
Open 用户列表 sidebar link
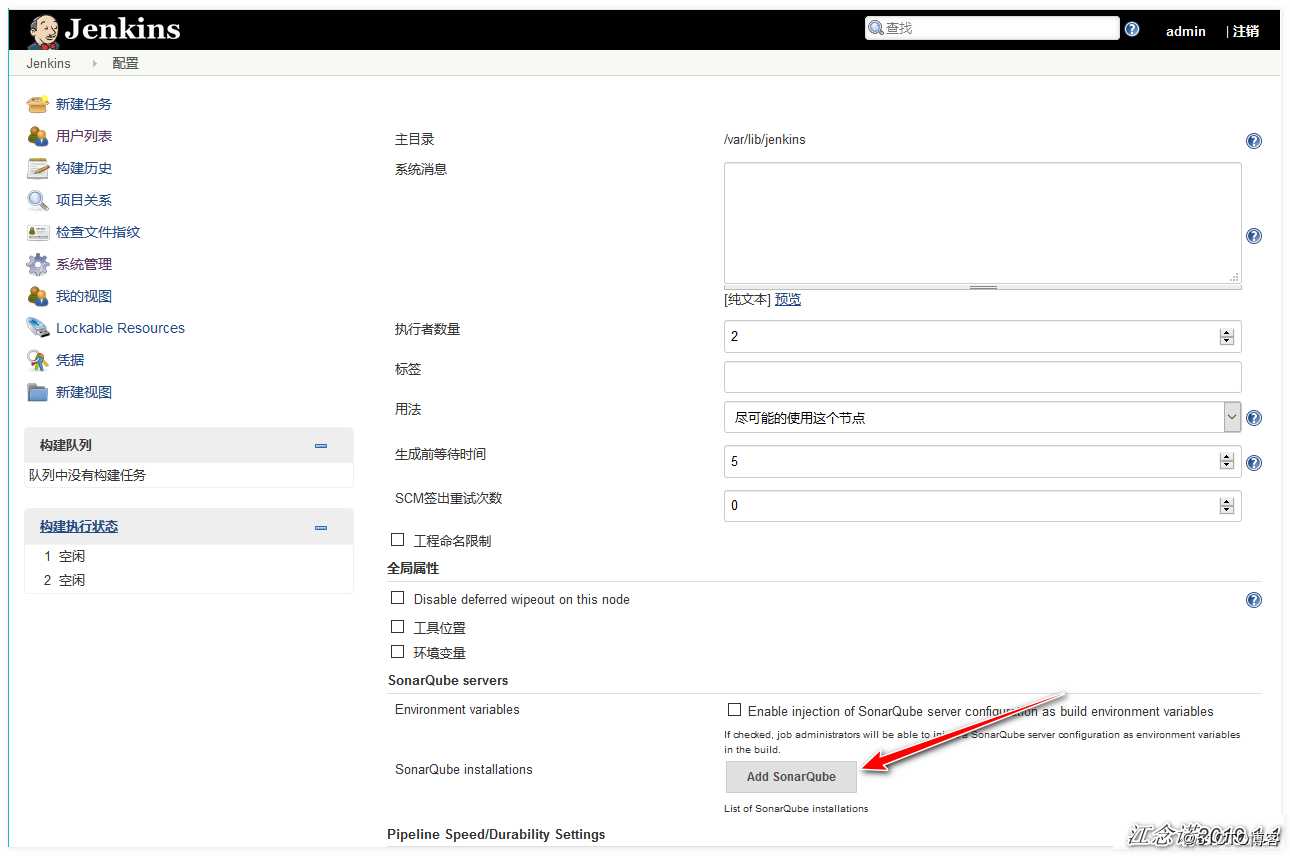point(84,136)
